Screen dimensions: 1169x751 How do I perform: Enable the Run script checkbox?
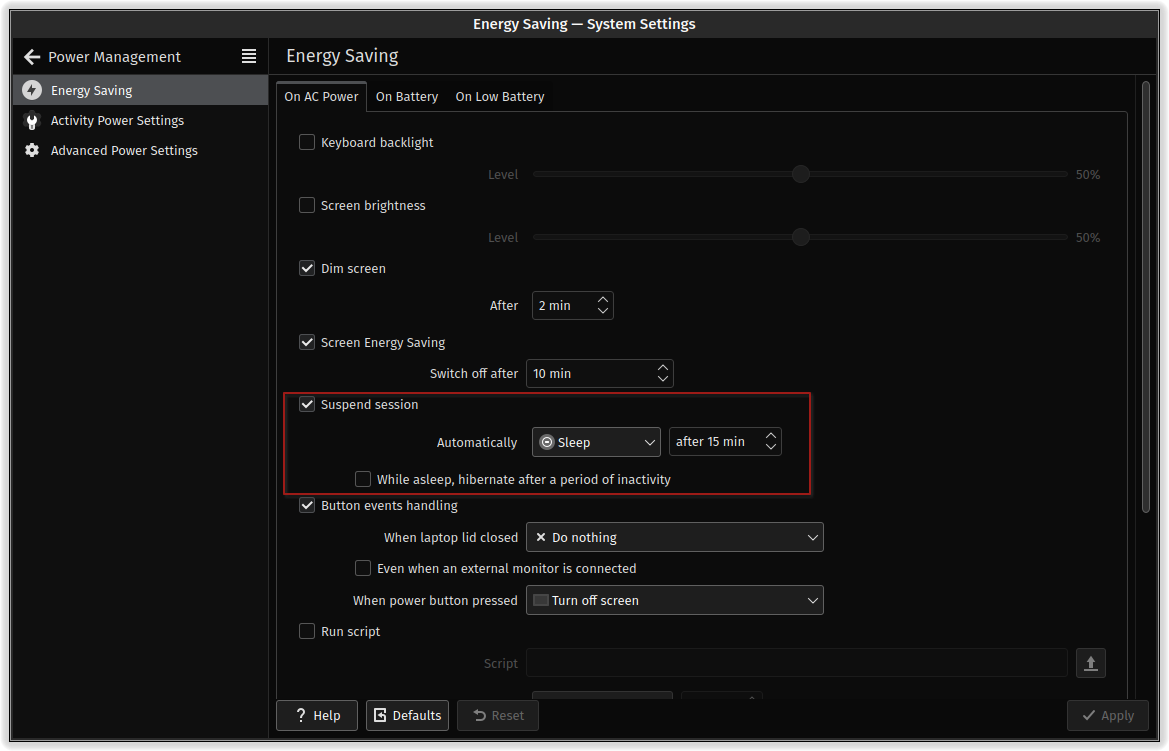pos(306,631)
